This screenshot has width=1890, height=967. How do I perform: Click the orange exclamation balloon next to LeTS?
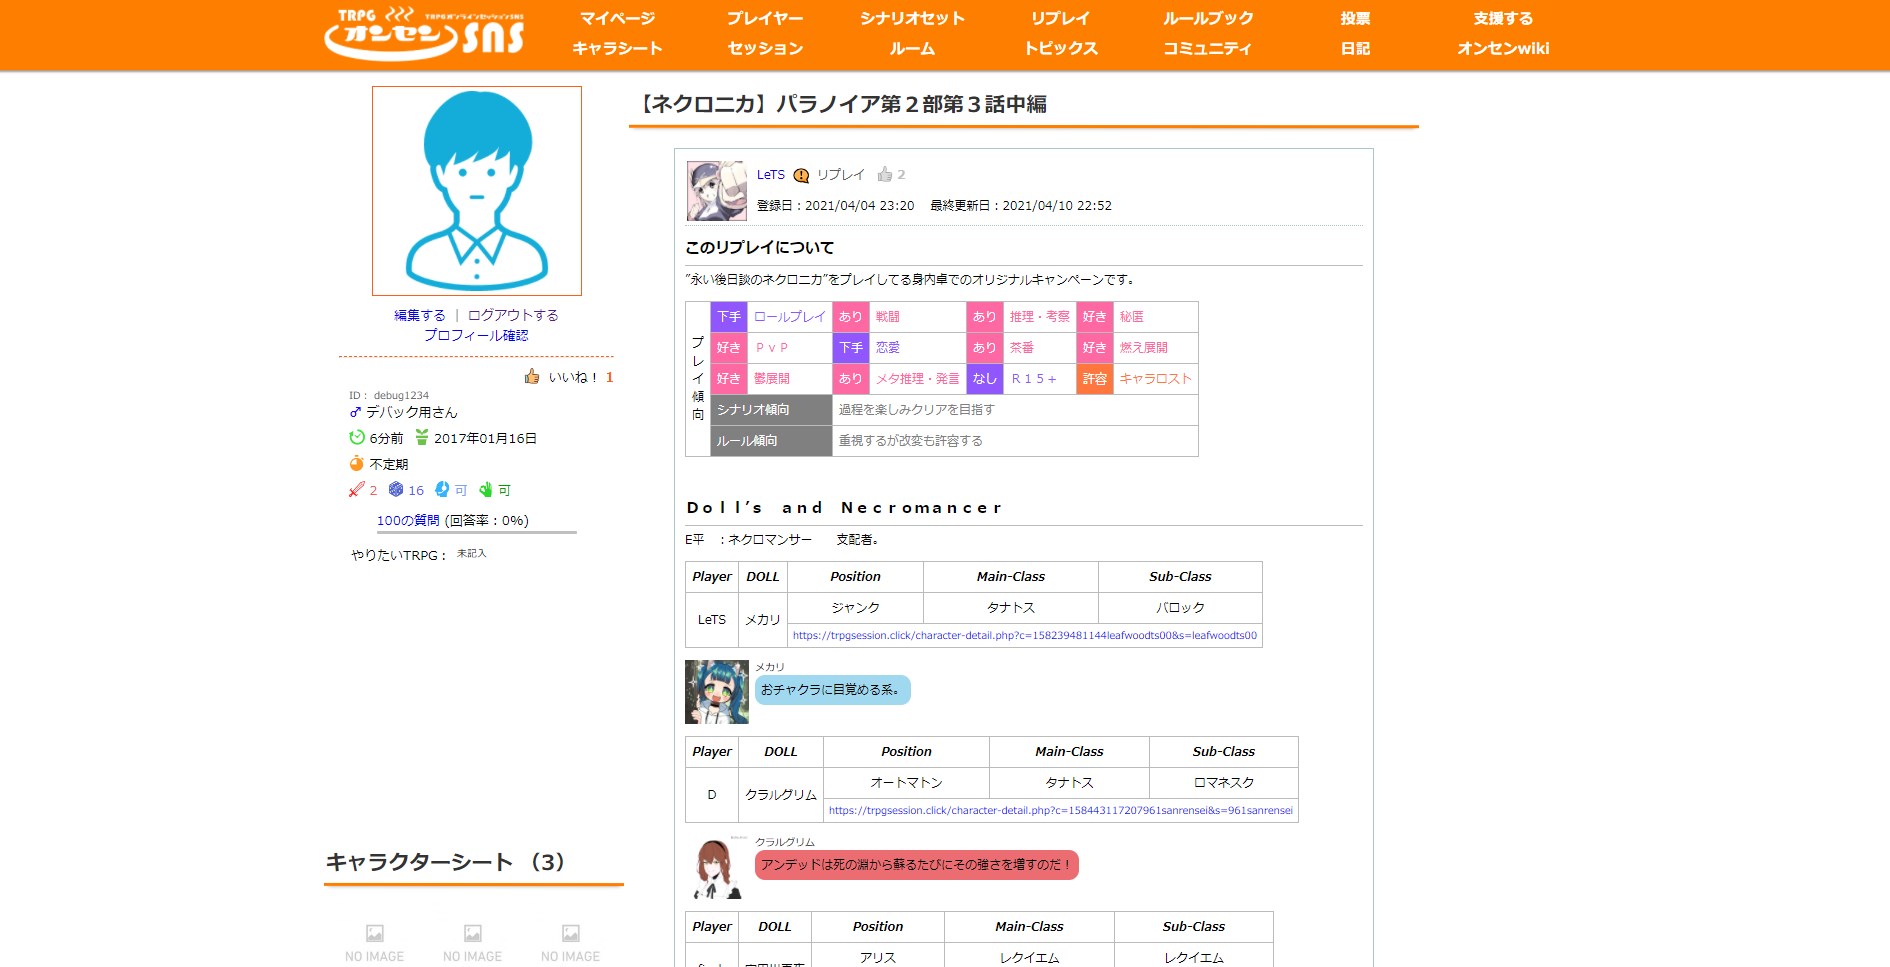pos(799,174)
